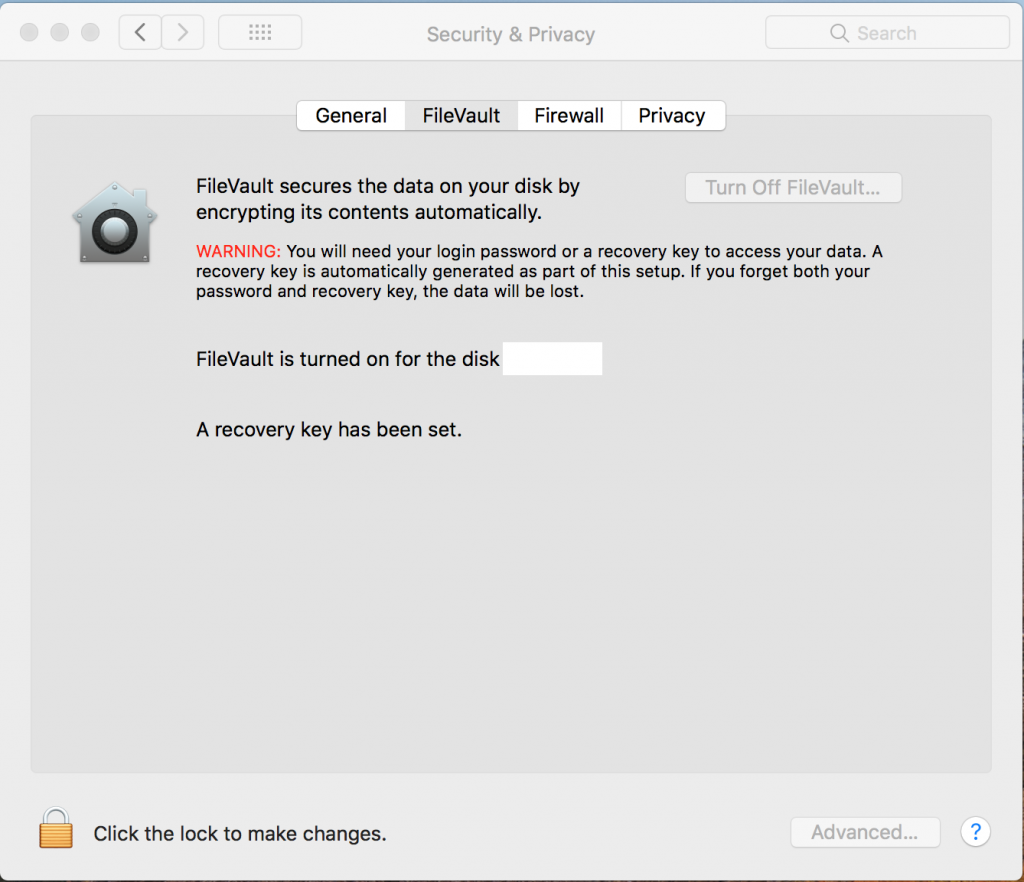Click the padlock icon to unlock settings

pos(56,828)
